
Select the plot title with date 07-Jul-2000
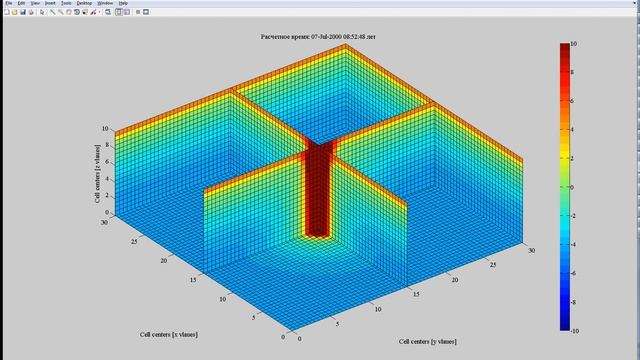318,37
